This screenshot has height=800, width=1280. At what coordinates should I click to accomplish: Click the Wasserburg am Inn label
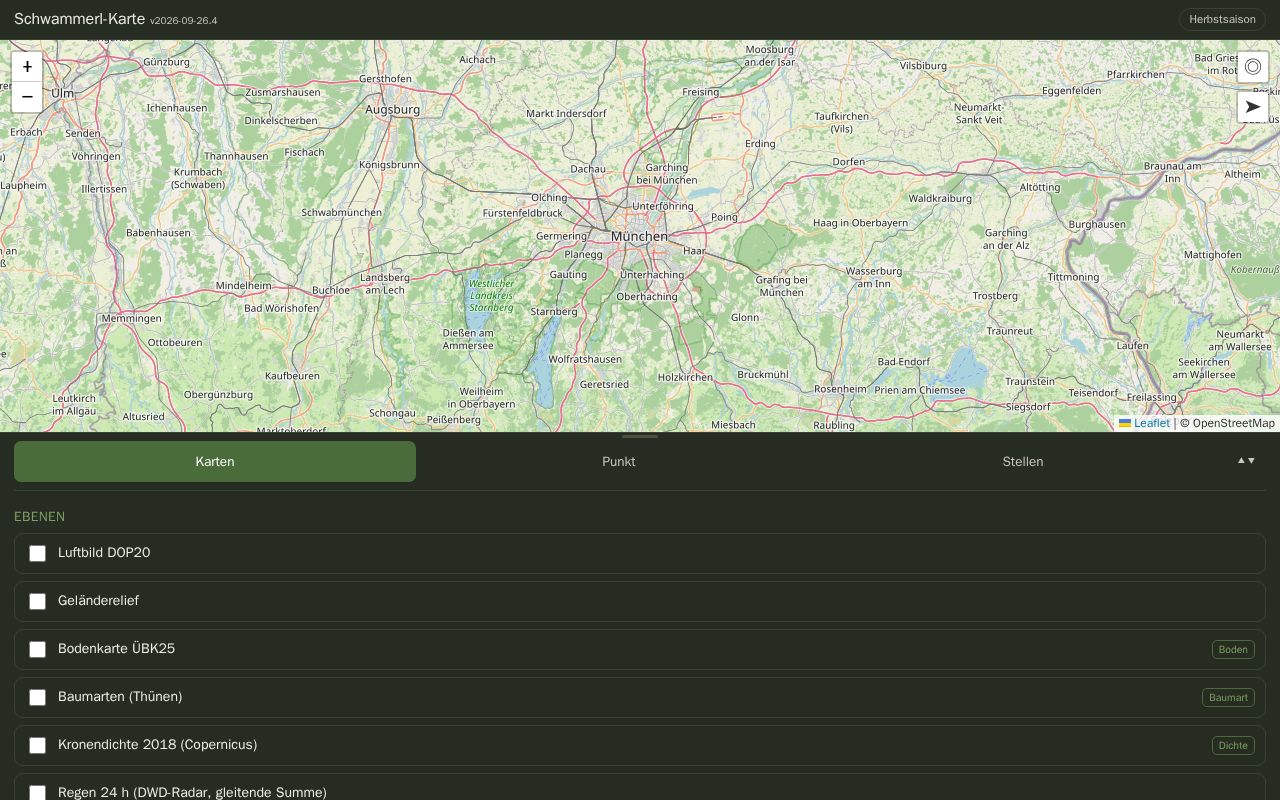[874, 277]
